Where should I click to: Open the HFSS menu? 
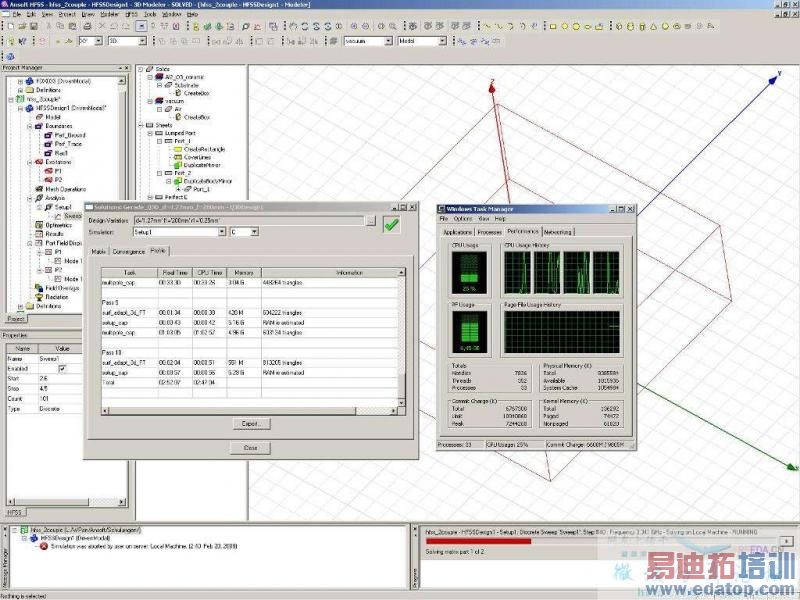[131, 15]
